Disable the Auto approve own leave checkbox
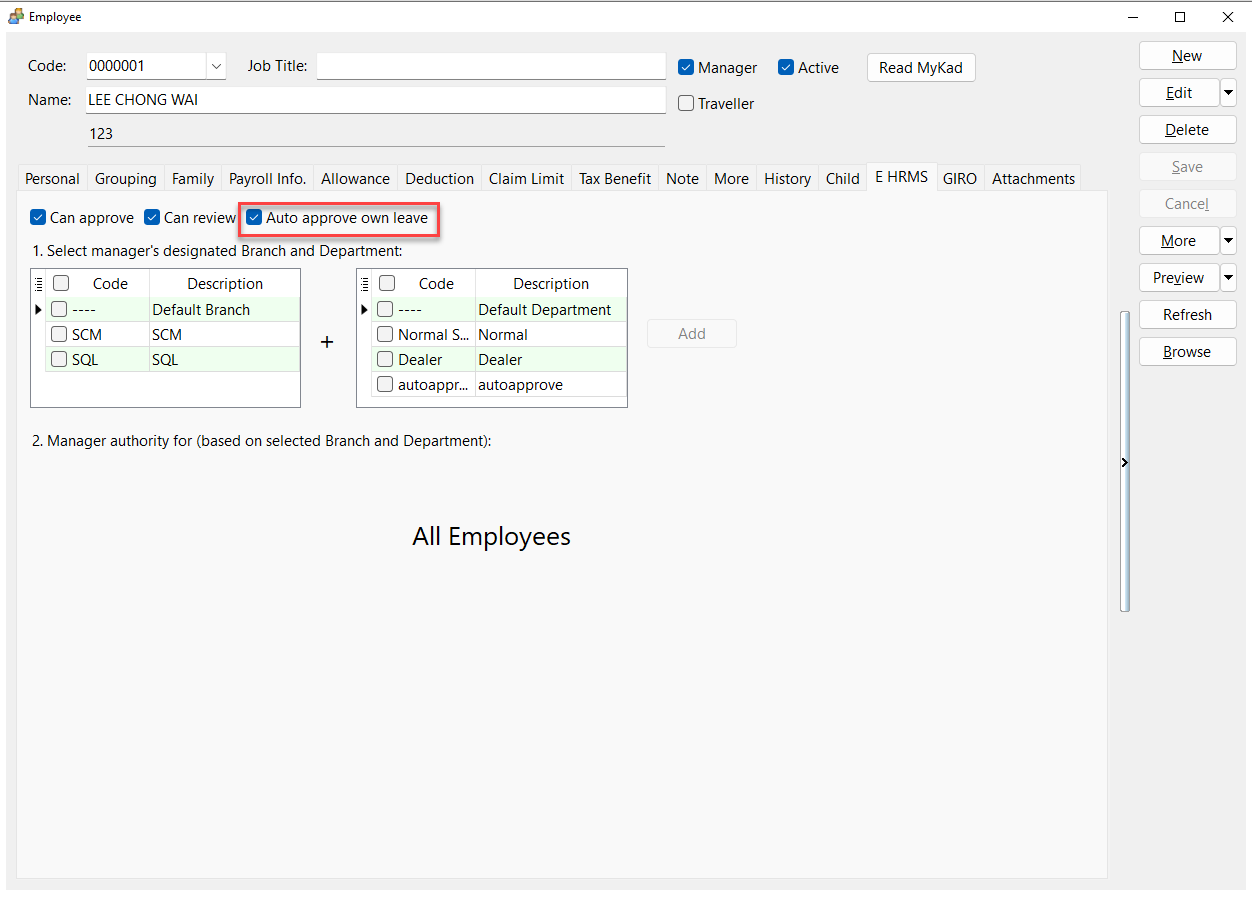 click(x=254, y=217)
